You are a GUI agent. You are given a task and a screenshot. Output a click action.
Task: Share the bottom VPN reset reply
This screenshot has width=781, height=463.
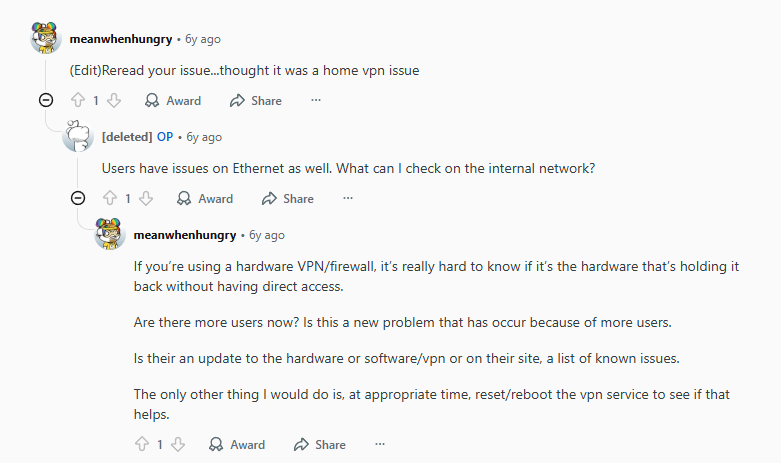pyautogui.click(x=320, y=445)
